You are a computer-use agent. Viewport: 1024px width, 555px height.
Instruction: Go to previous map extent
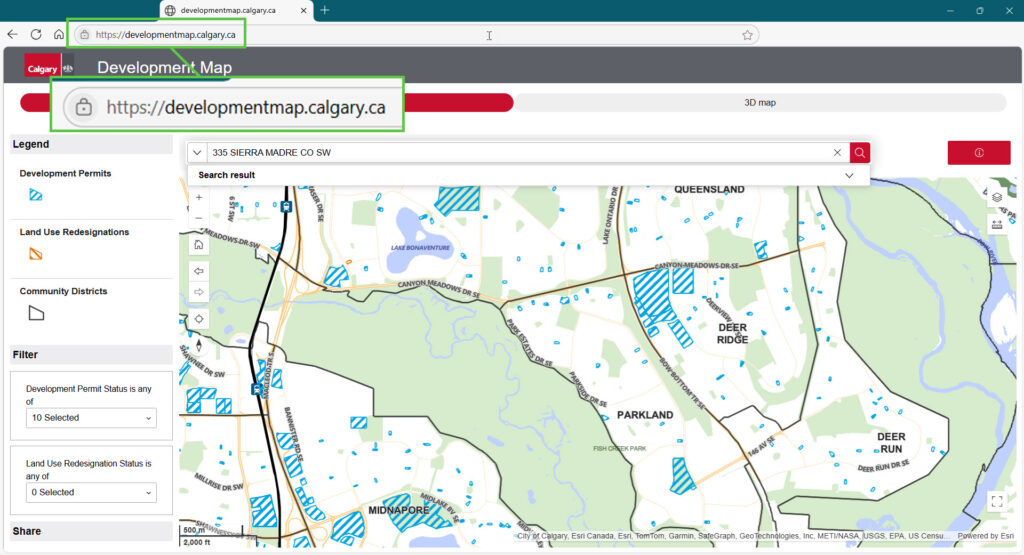pos(199,271)
